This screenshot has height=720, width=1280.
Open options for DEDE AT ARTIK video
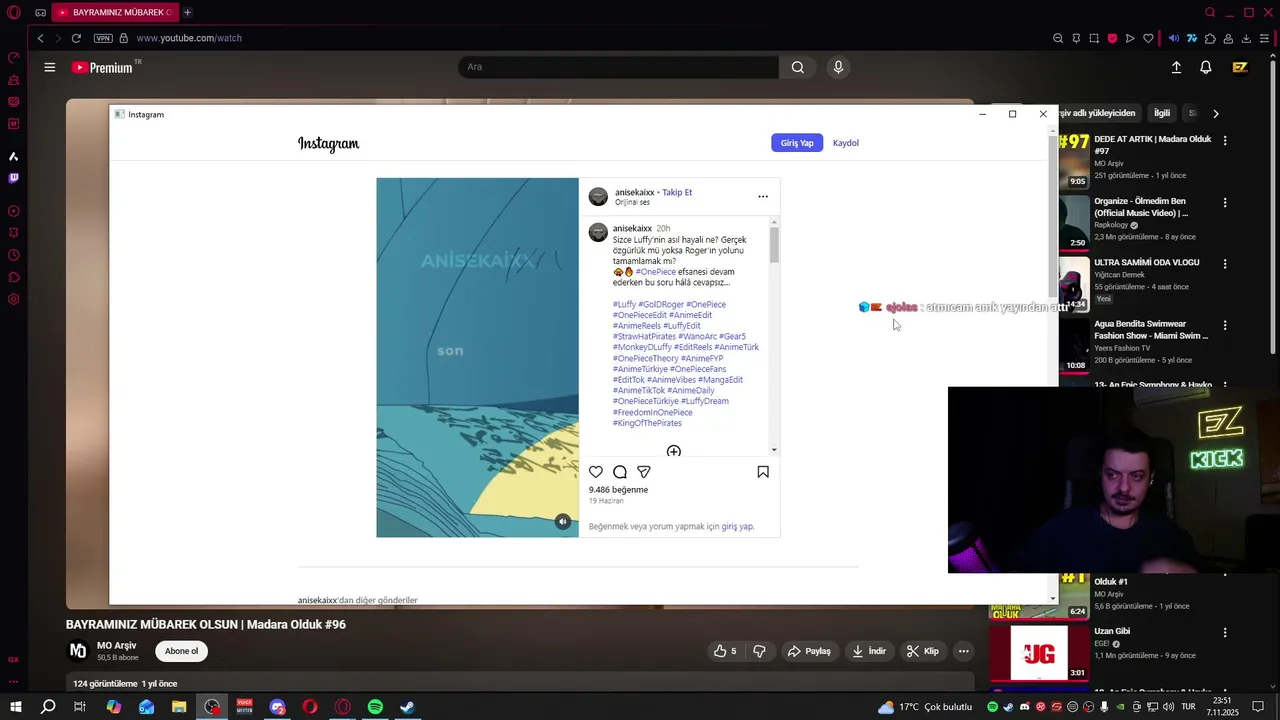pos(1225,140)
